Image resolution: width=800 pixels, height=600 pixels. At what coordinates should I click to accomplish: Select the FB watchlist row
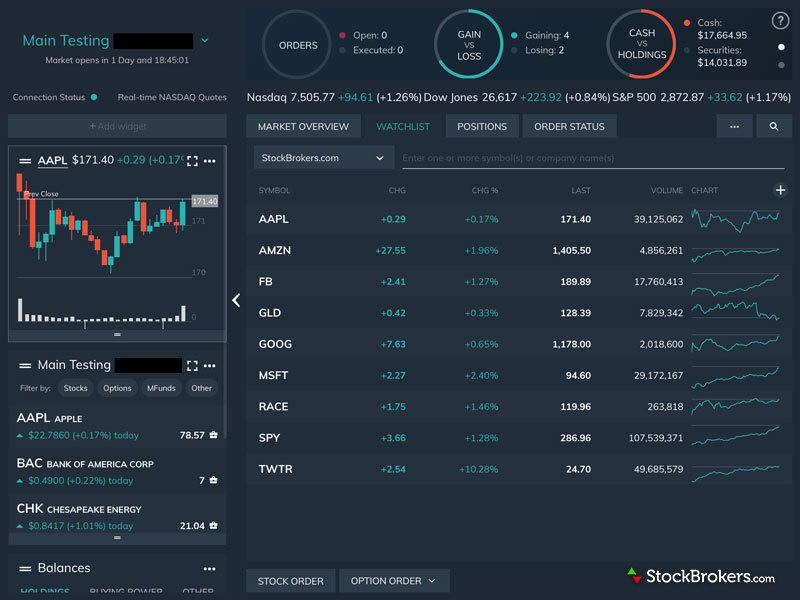(x=519, y=282)
